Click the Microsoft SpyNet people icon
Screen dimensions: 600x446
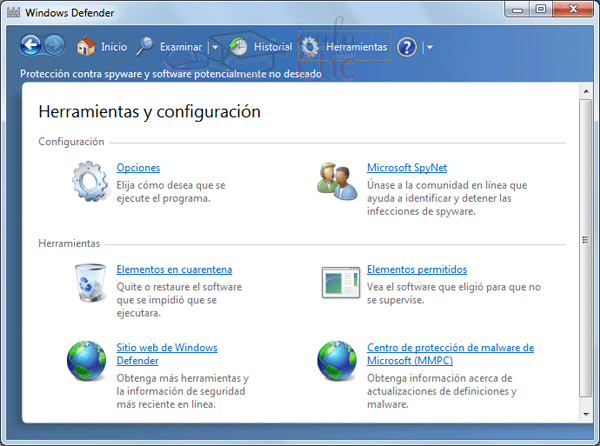(x=337, y=180)
